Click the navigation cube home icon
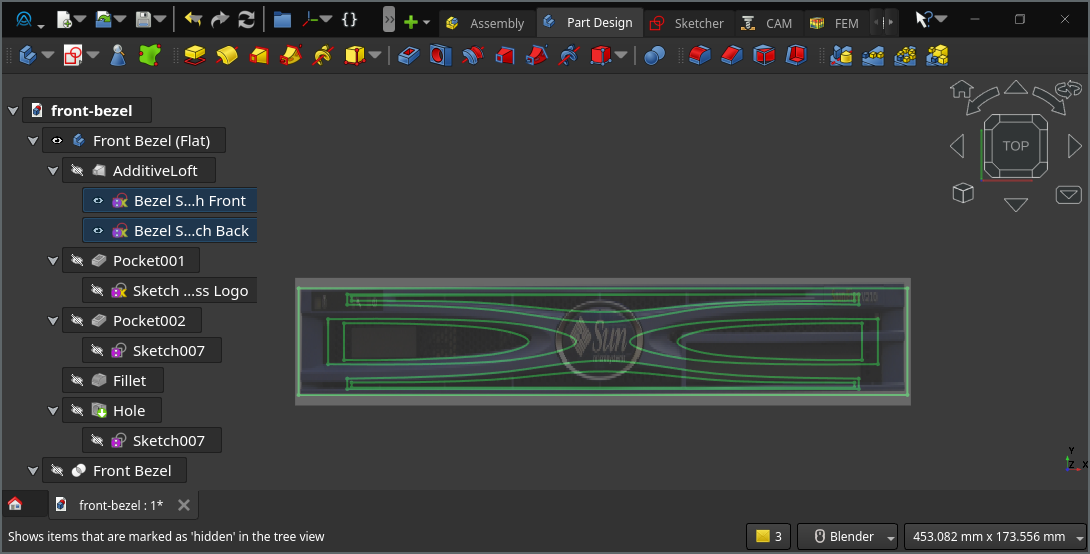This screenshot has width=1090, height=554. coord(961,90)
